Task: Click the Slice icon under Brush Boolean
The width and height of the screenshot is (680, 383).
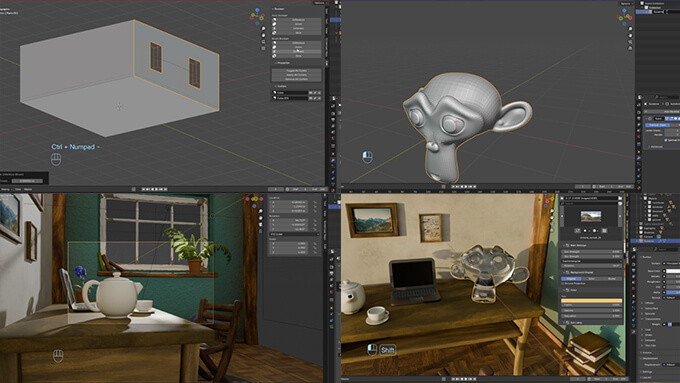Action: pyautogui.click(x=274, y=56)
